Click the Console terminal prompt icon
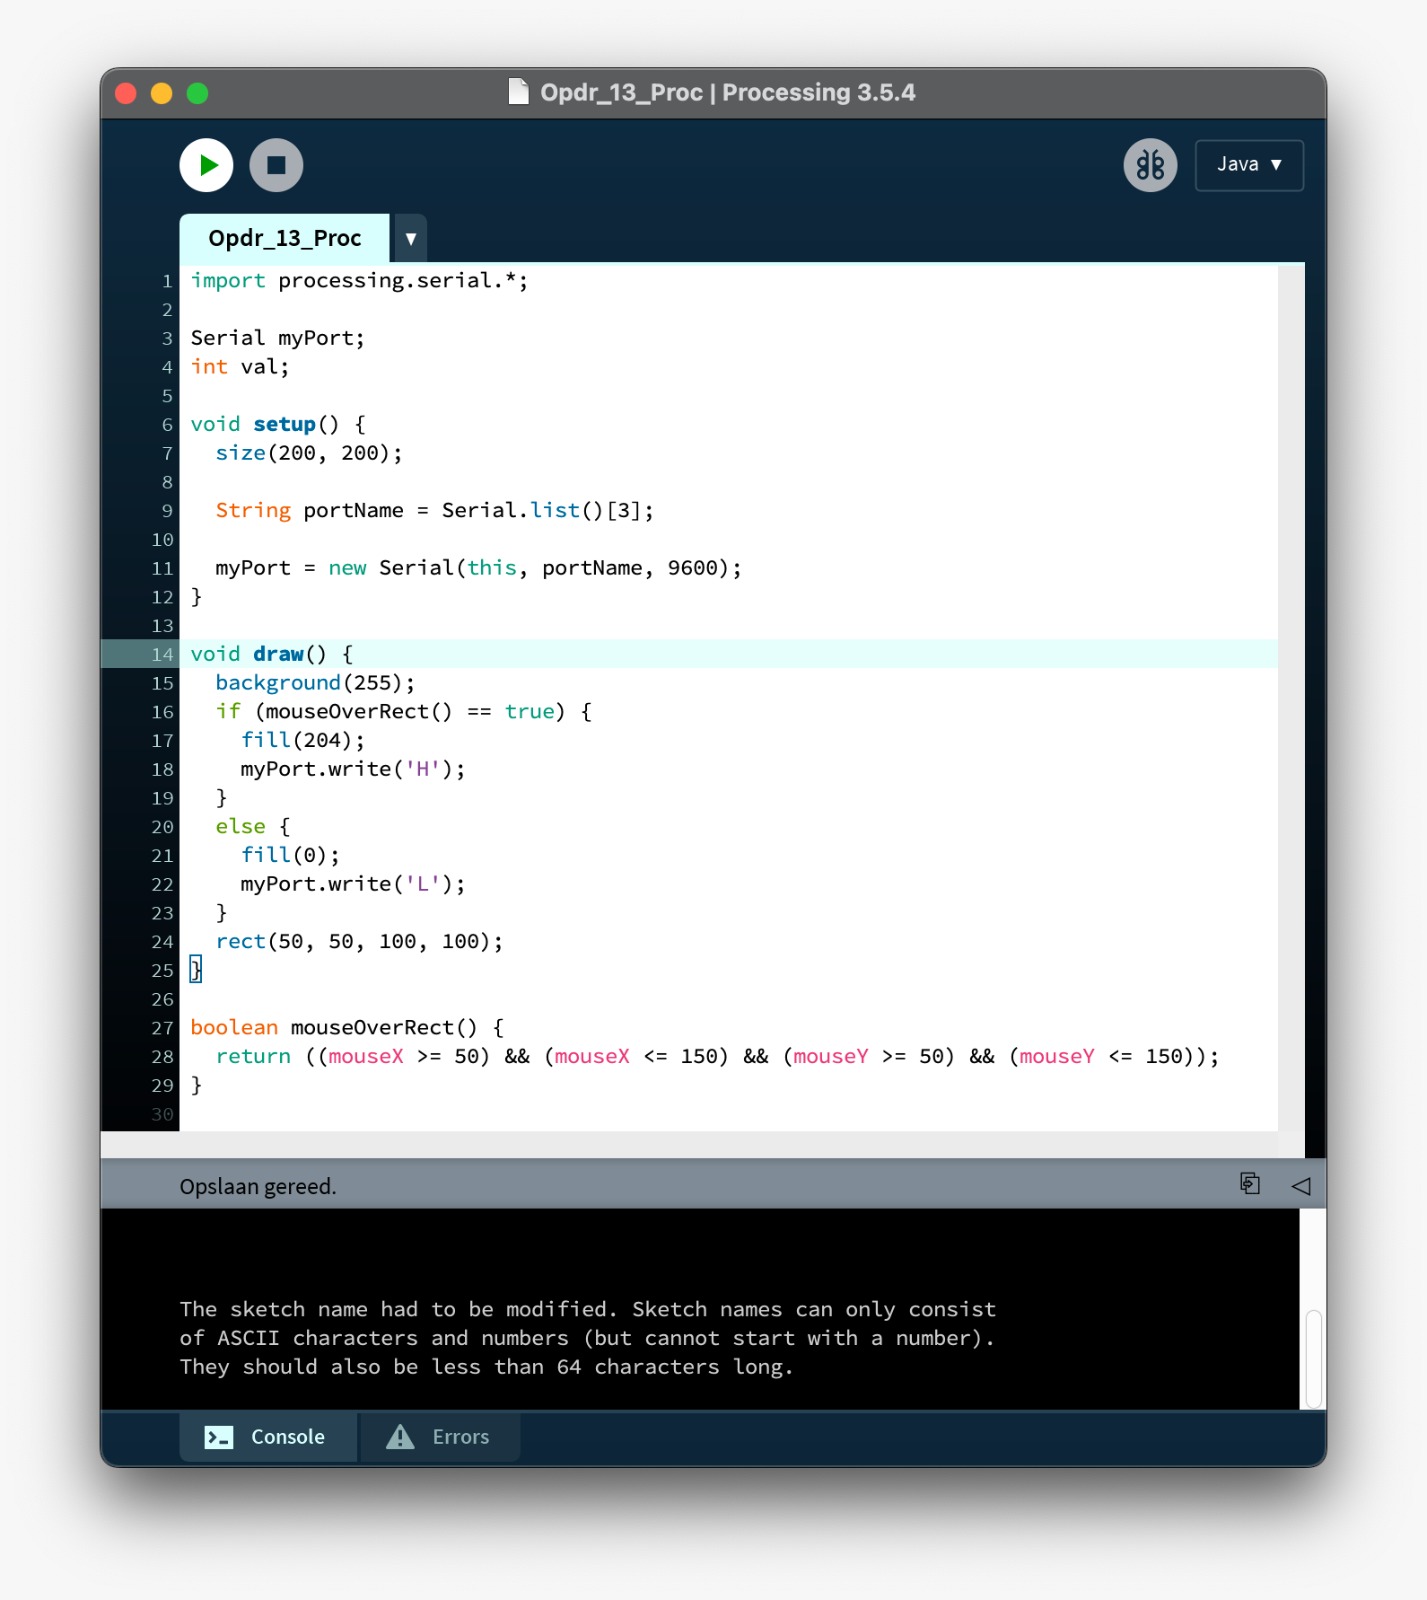Image resolution: width=1427 pixels, height=1600 pixels. (x=218, y=1437)
